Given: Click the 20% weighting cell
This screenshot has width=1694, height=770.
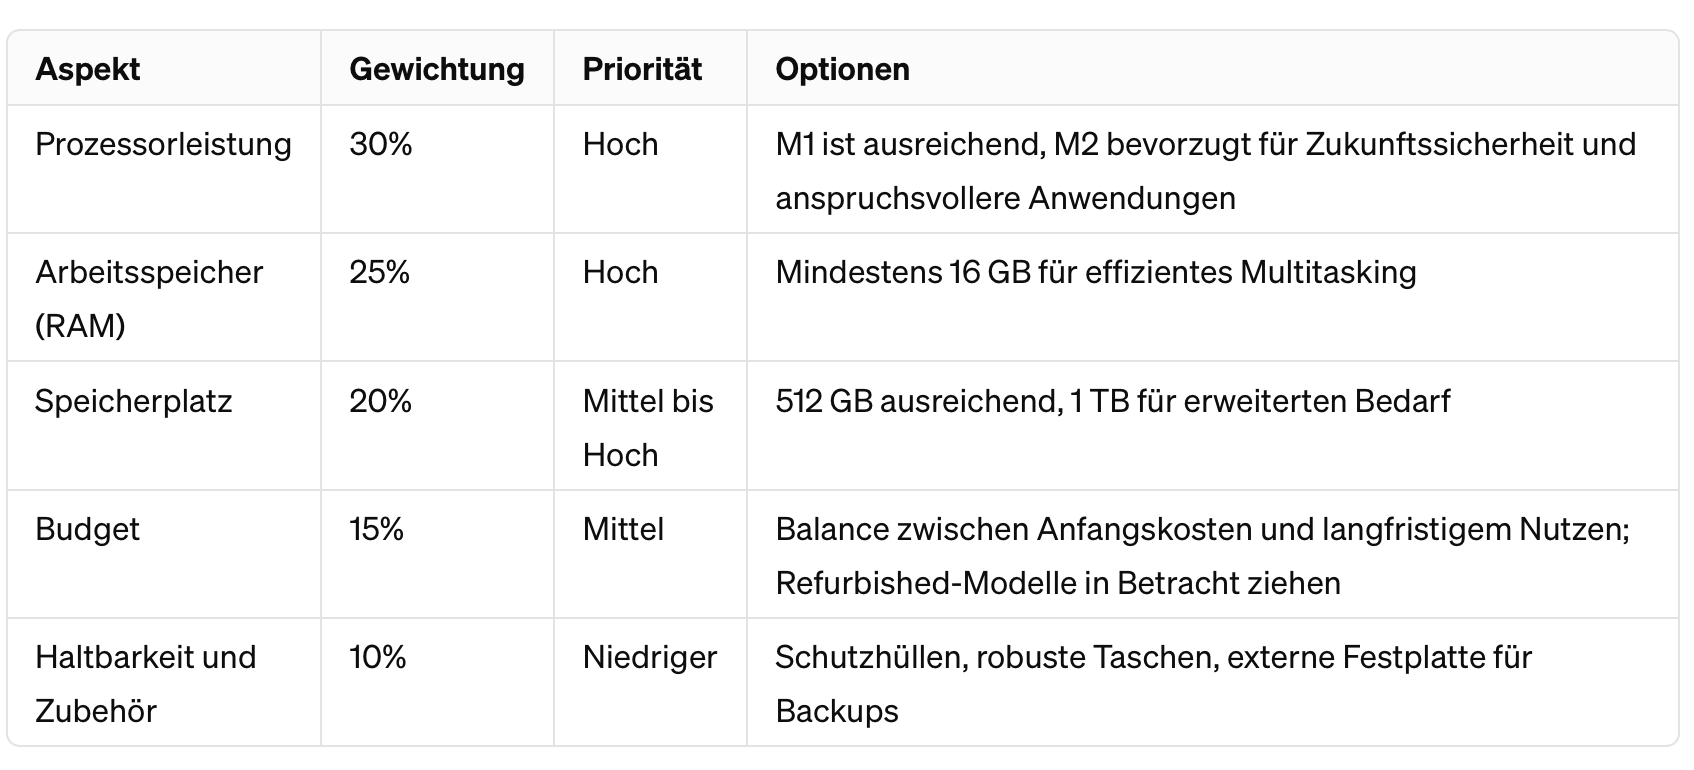Looking at the screenshot, I should click(381, 401).
